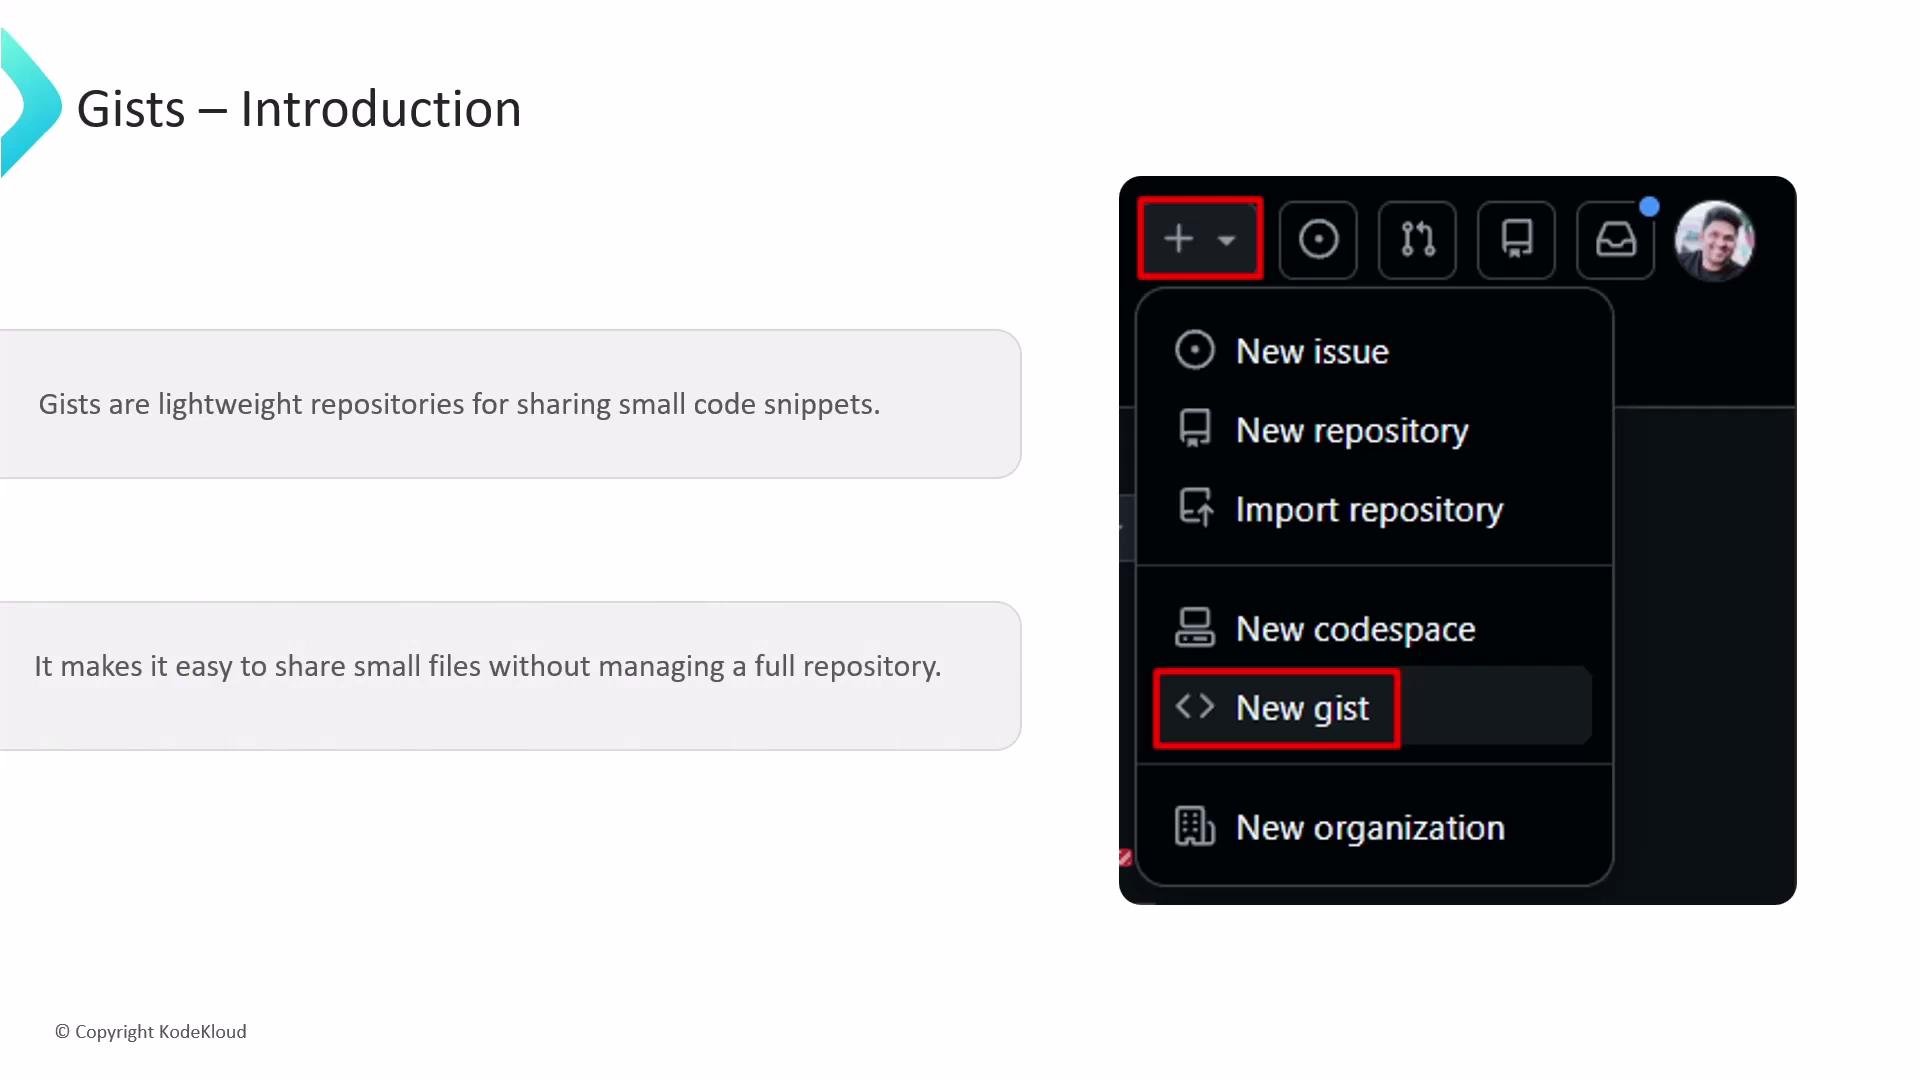
Task: Choose New organization menu entry
Action: coord(1374,827)
